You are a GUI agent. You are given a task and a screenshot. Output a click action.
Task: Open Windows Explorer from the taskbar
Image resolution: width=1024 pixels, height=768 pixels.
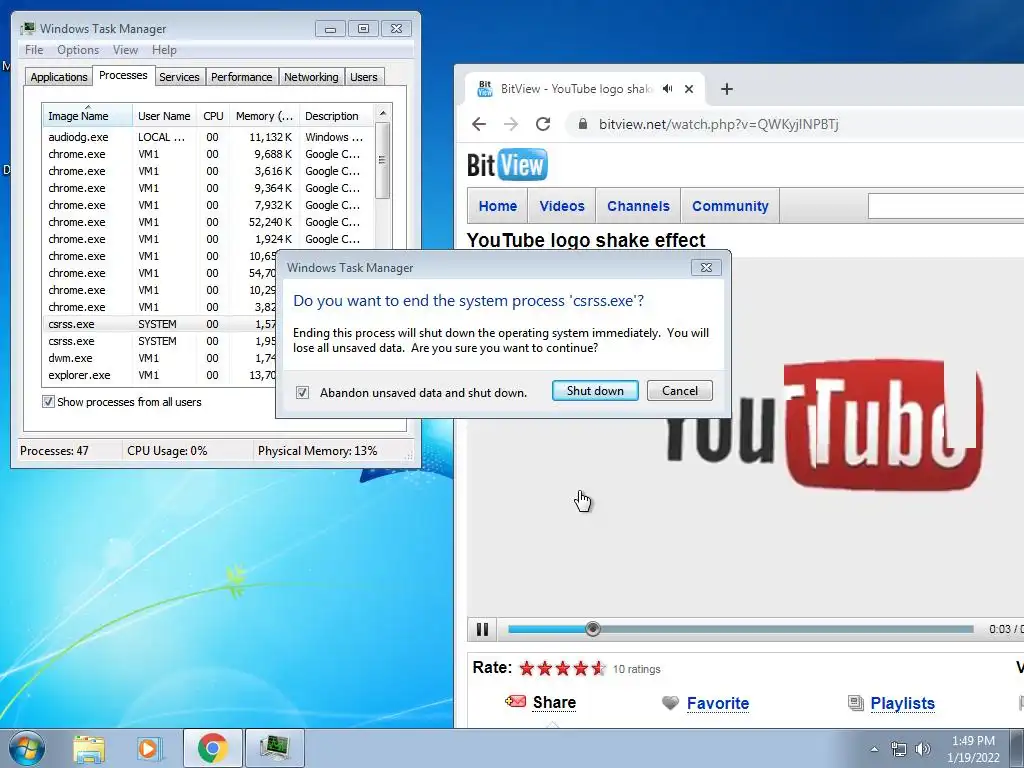(89, 748)
